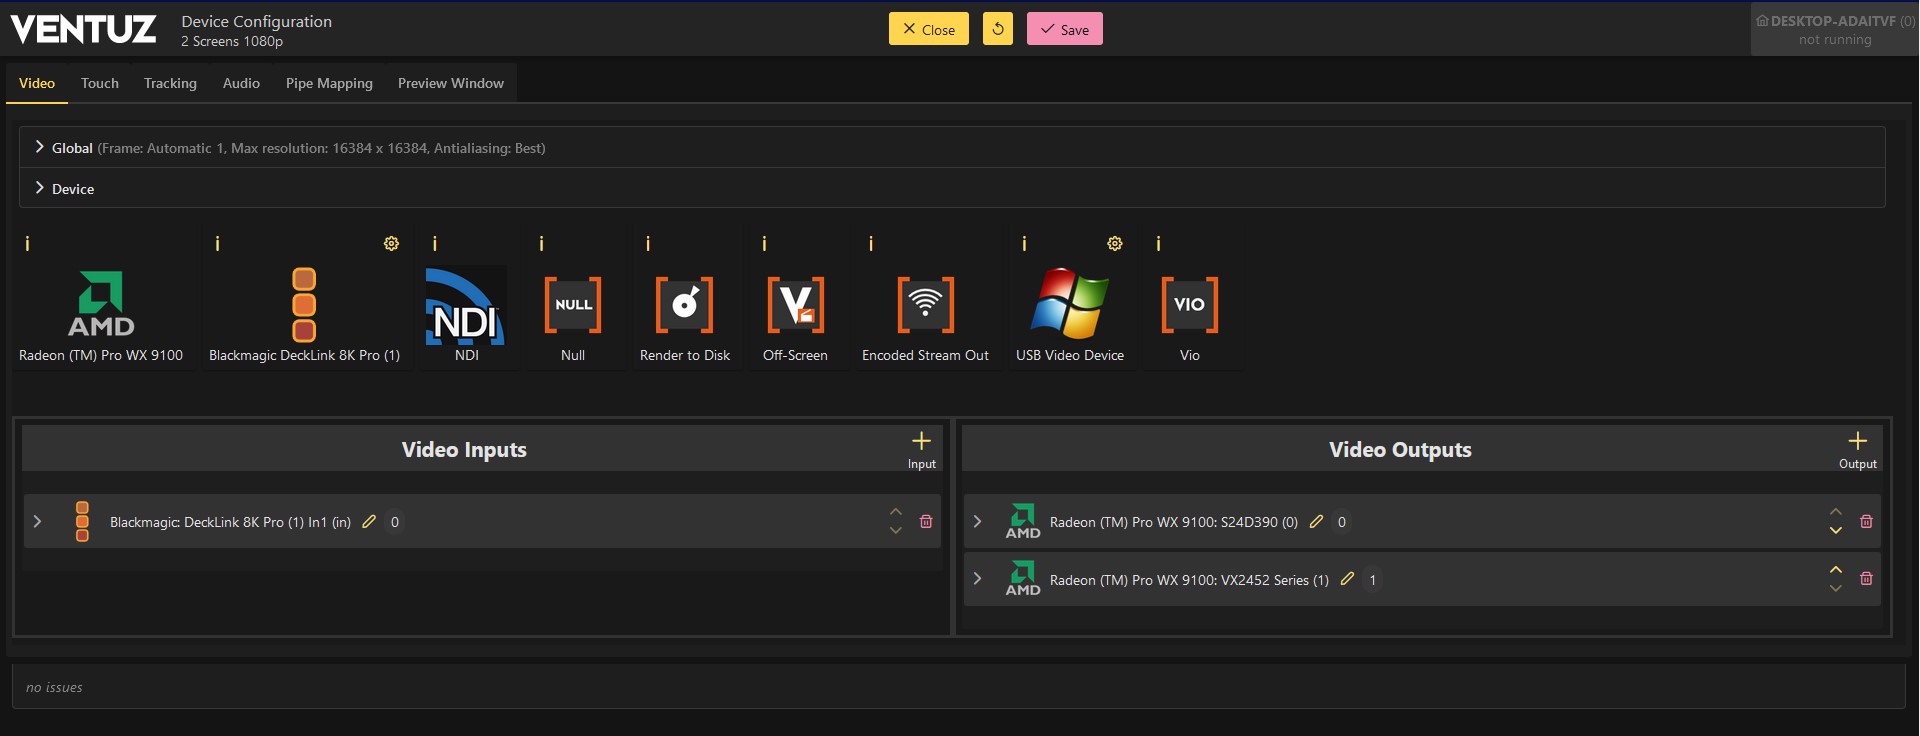
Task: Click the Off-Screen device icon
Action: coord(795,305)
